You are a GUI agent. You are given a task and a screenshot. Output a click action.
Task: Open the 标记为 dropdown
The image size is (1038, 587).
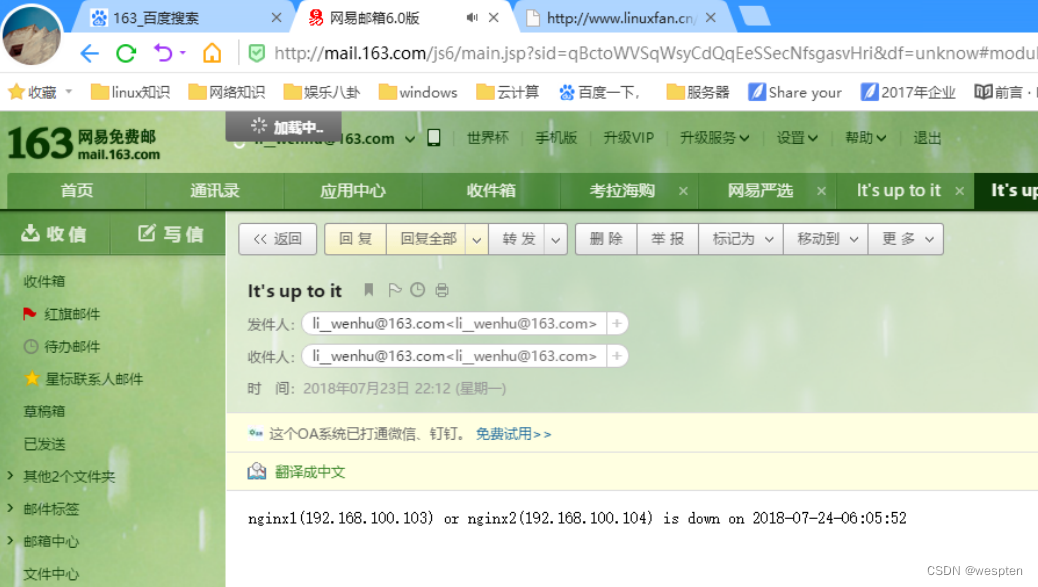pyautogui.click(x=741, y=239)
